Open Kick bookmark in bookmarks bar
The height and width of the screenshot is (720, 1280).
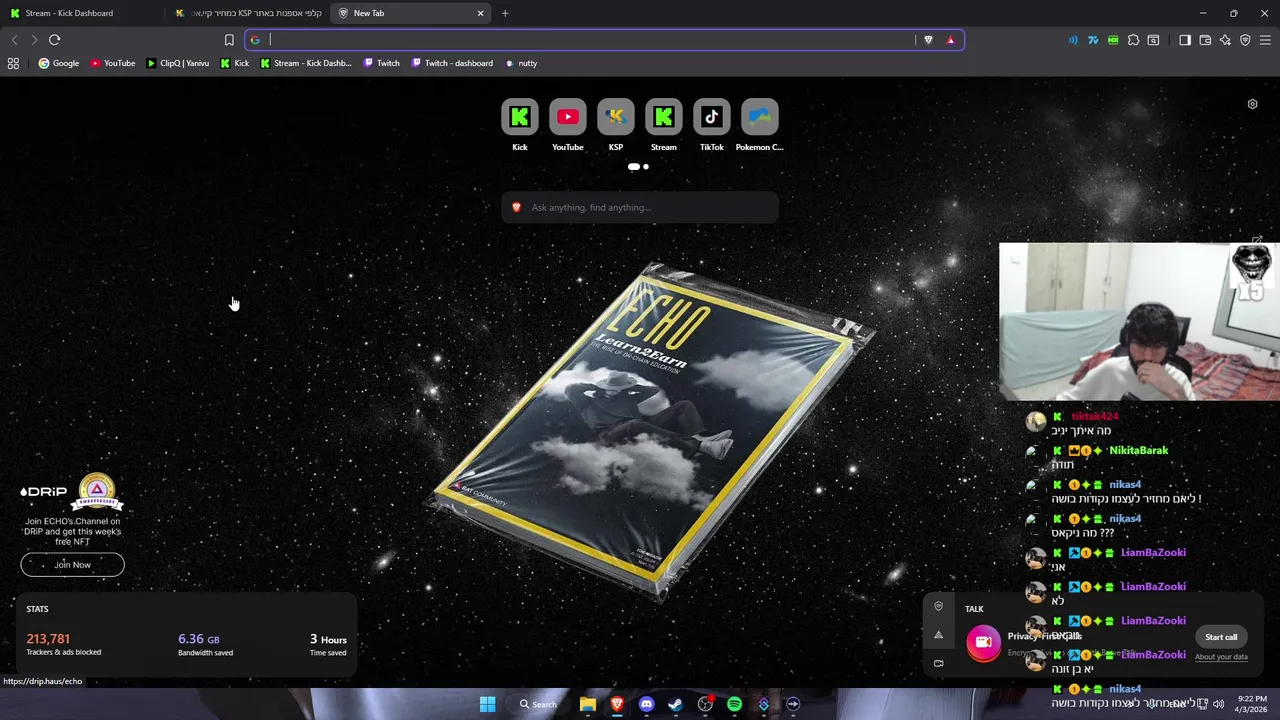235,63
